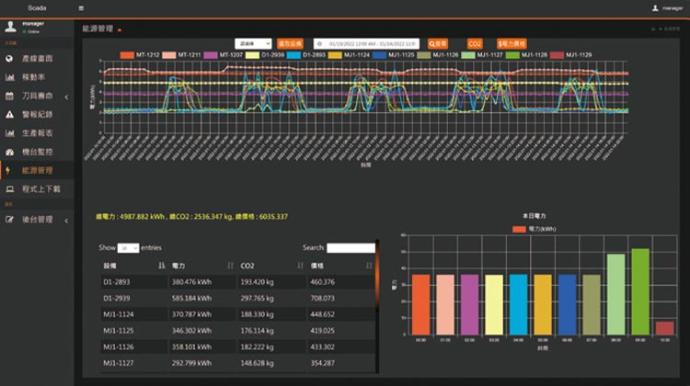Click the MJ1-1129 dark red legend swatch
The image size is (690, 386).
[557, 55]
